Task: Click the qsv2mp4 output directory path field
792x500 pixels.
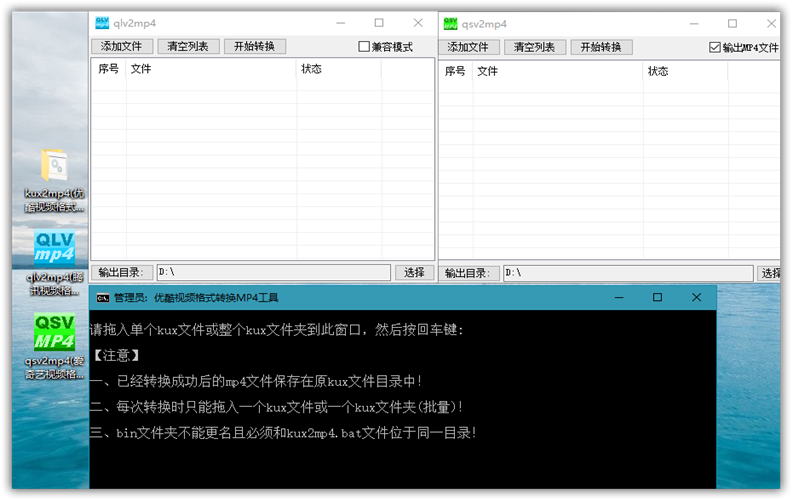Action: point(627,273)
